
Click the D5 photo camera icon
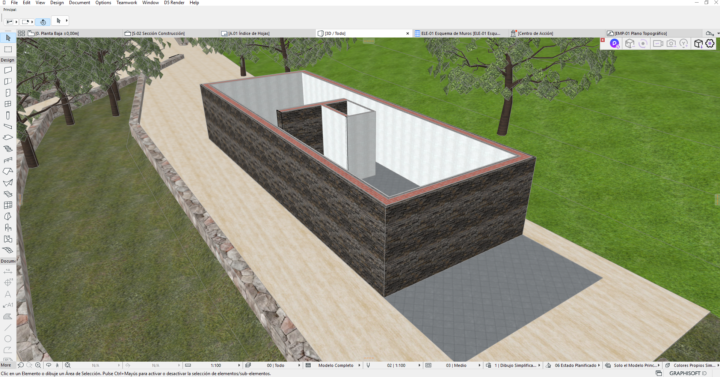(671, 43)
